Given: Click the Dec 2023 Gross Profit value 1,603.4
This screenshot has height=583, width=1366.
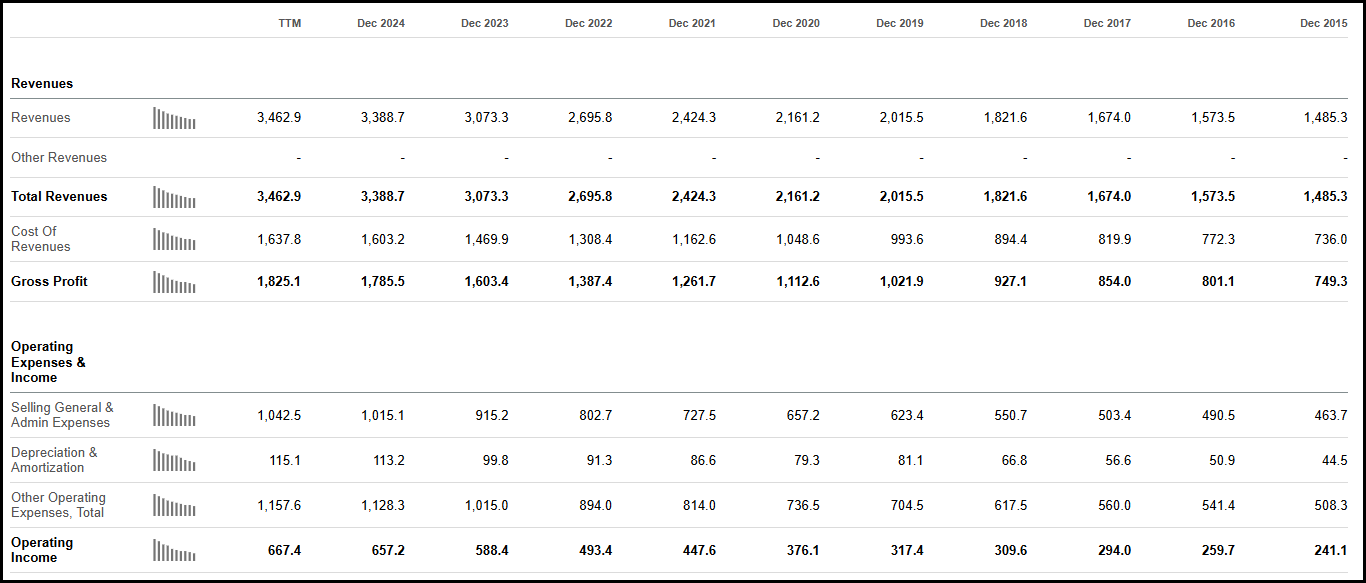Looking at the screenshot, I should 486,282.
